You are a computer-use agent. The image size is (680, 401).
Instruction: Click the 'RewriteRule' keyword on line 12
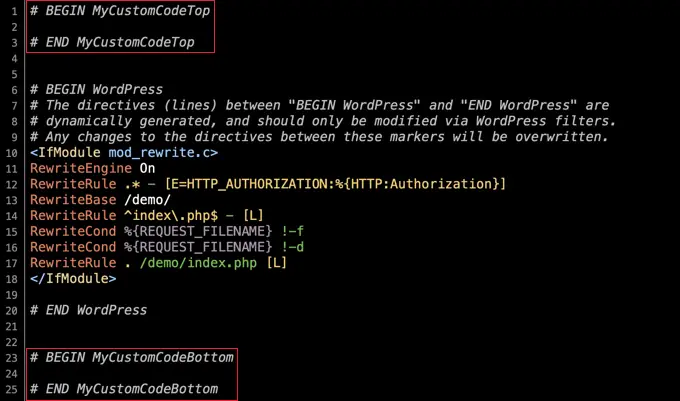click(73, 184)
